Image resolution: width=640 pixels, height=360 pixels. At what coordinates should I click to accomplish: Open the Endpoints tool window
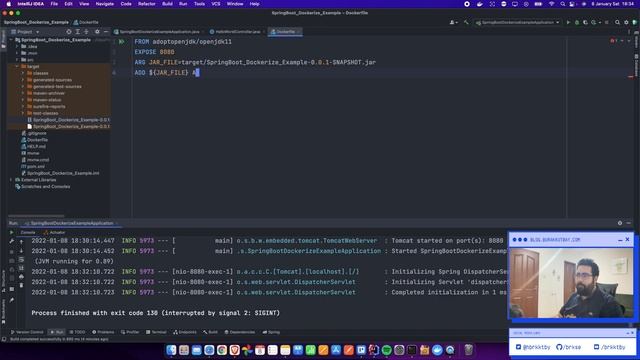pyautogui.click(x=185, y=332)
